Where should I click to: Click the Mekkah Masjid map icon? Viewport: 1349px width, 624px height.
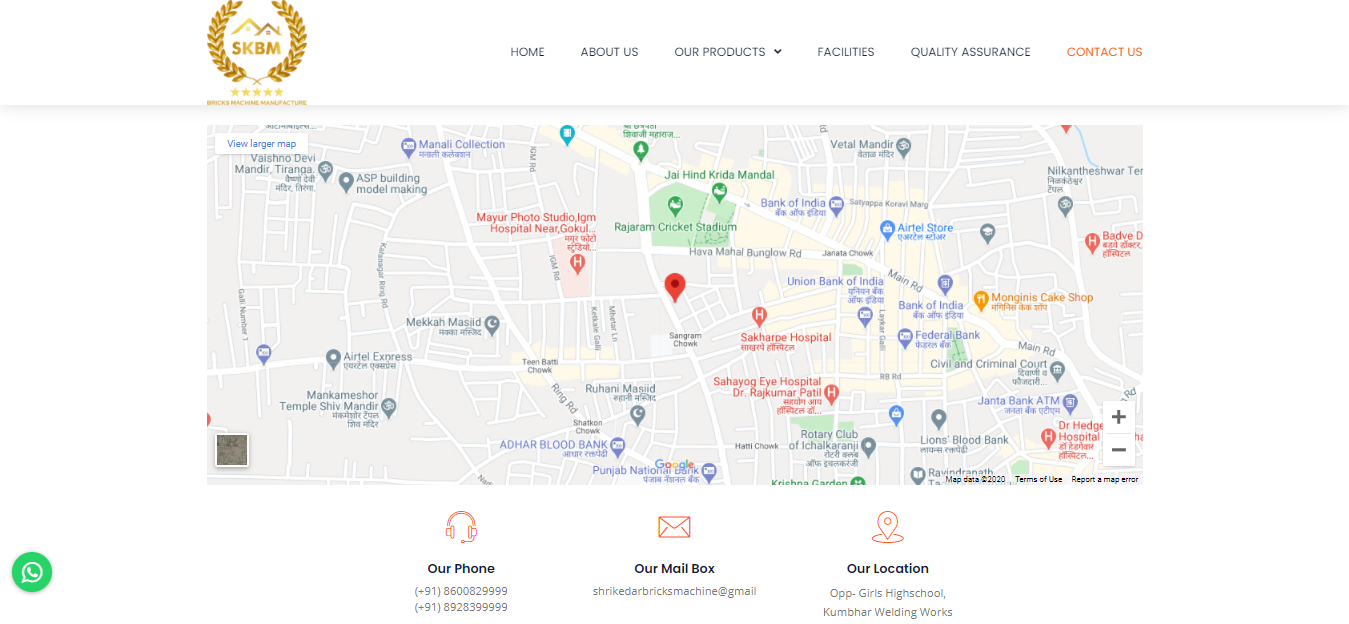click(x=491, y=323)
